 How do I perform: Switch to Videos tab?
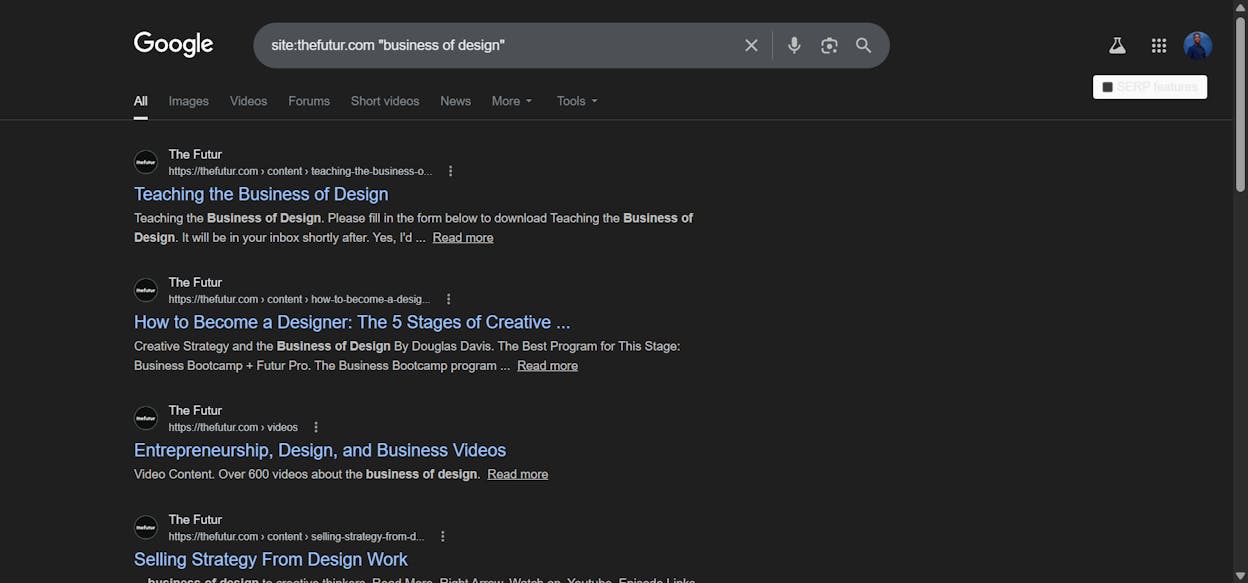coord(249,101)
